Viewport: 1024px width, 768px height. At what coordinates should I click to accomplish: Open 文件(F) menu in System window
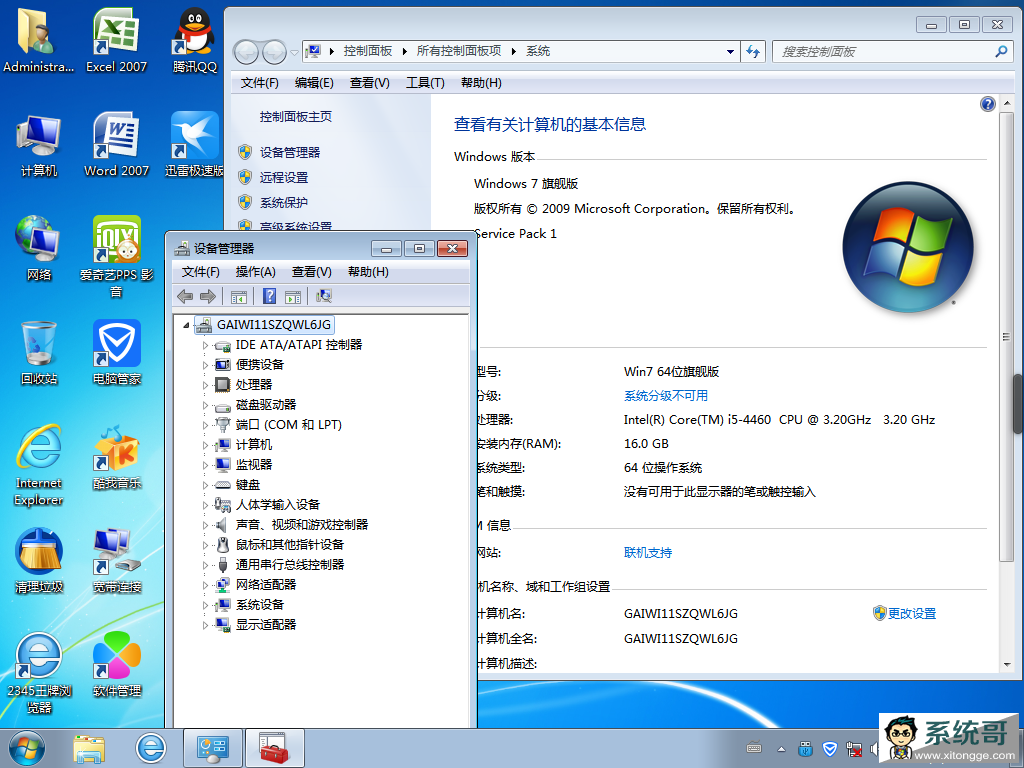(x=259, y=83)
